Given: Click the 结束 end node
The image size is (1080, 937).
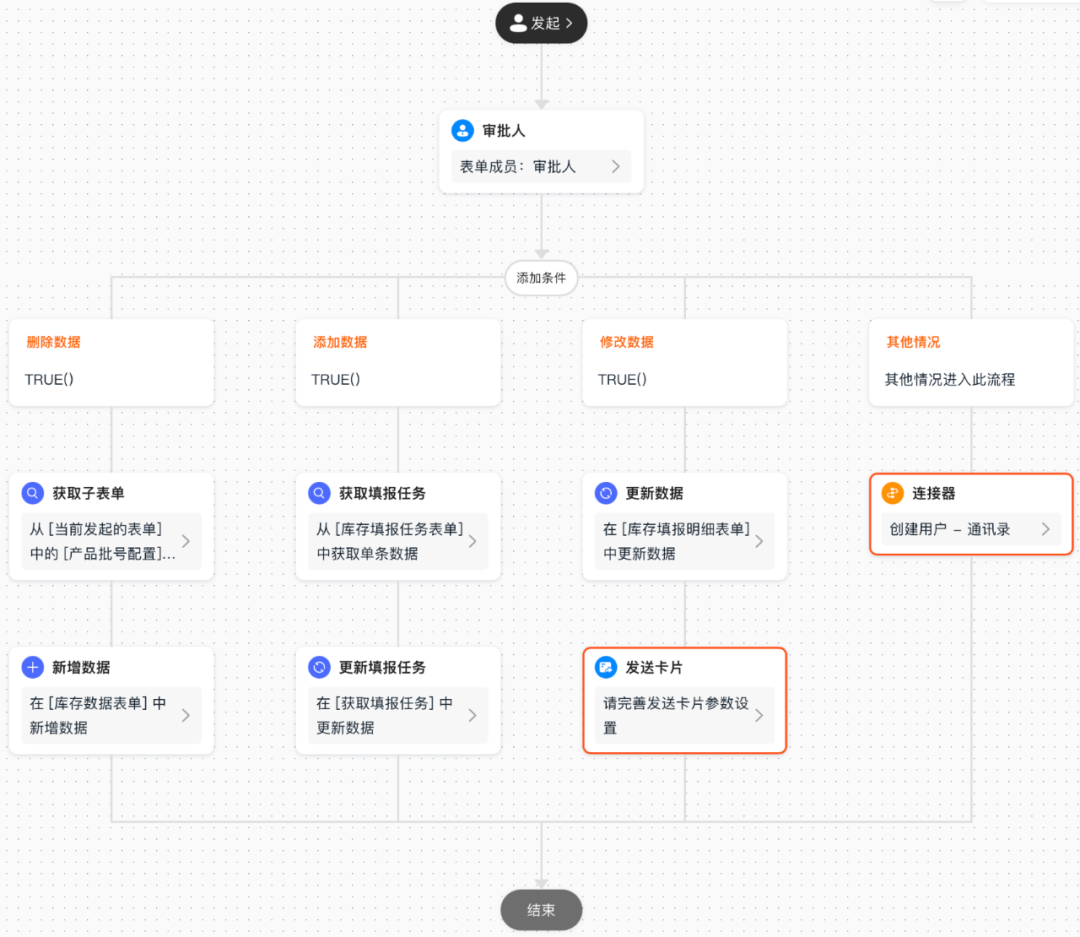Looking at the screenshot, I should [541, 910].
